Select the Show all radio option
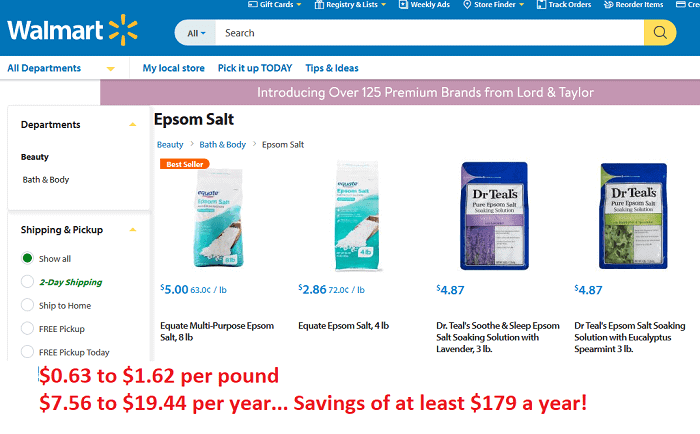The width and height of the screenshot is (700, 434). pos(27,258)
